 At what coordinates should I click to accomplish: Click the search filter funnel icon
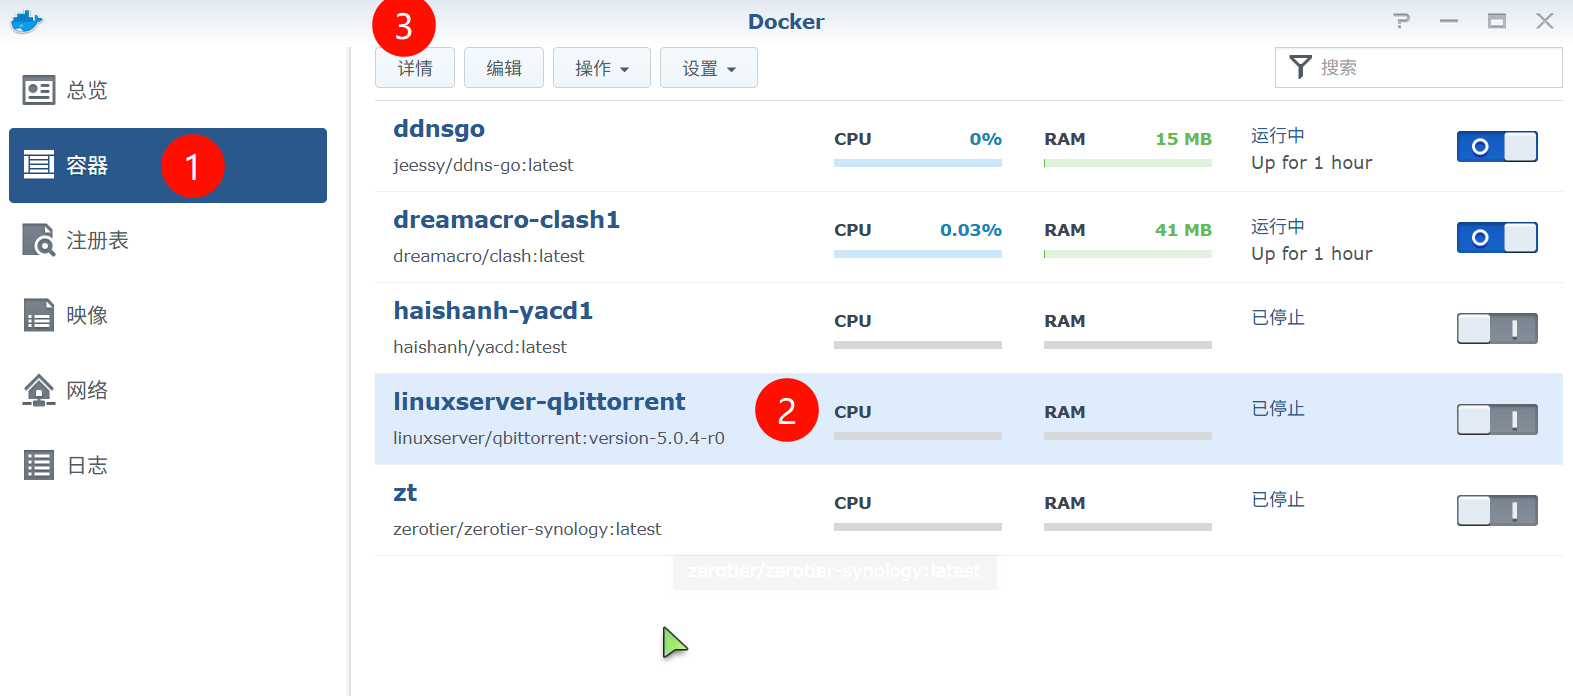1300,67
